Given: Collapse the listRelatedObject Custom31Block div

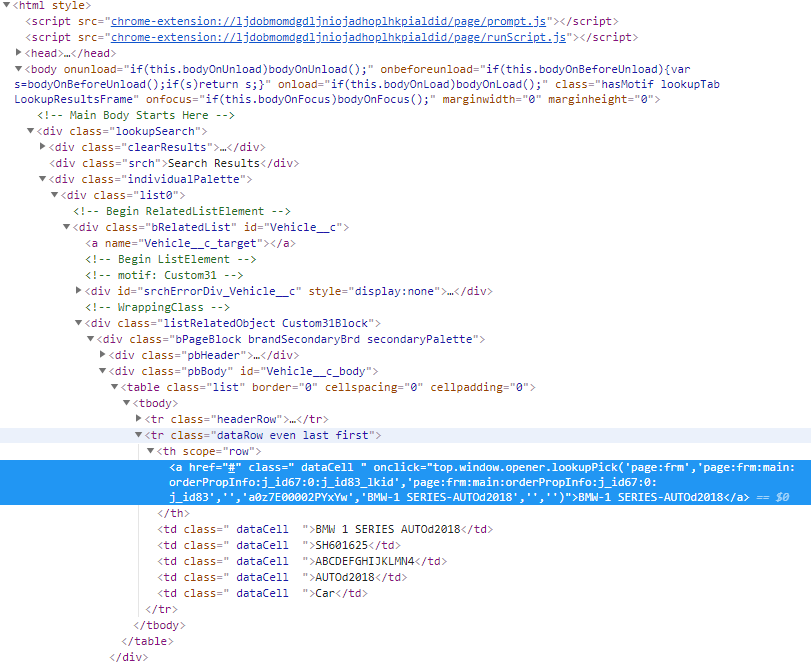Looking at the screenshot, I should (x=79, y=323).
